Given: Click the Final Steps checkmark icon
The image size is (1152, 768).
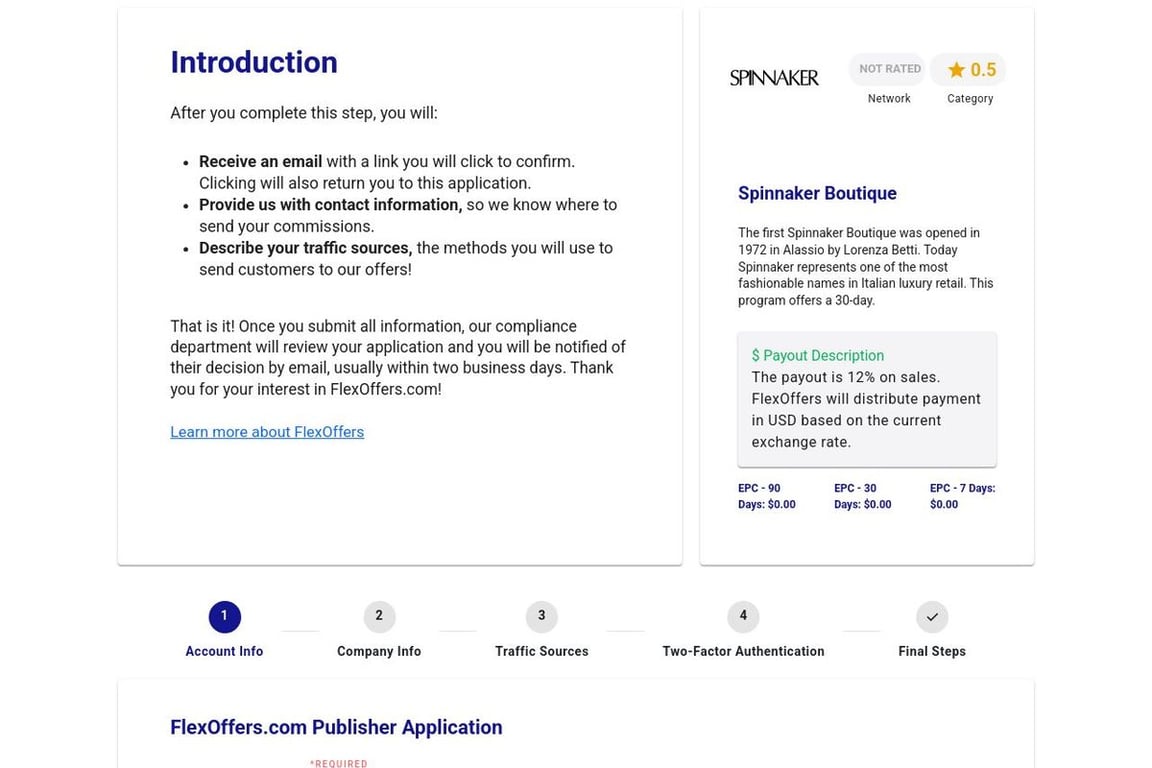Looking at the screenshot, I should 932,617.
